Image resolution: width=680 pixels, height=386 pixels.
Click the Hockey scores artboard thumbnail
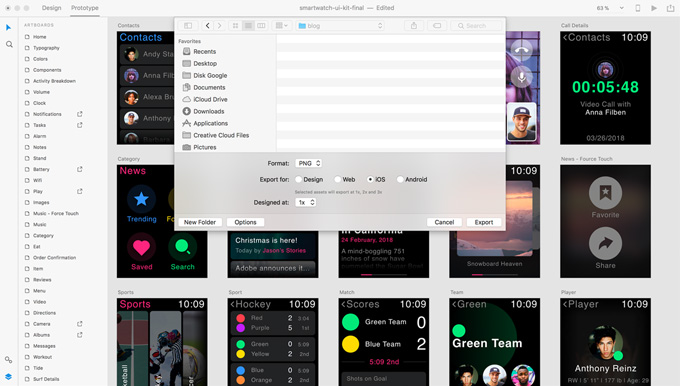pyautogui.click(x=273, y=342)
